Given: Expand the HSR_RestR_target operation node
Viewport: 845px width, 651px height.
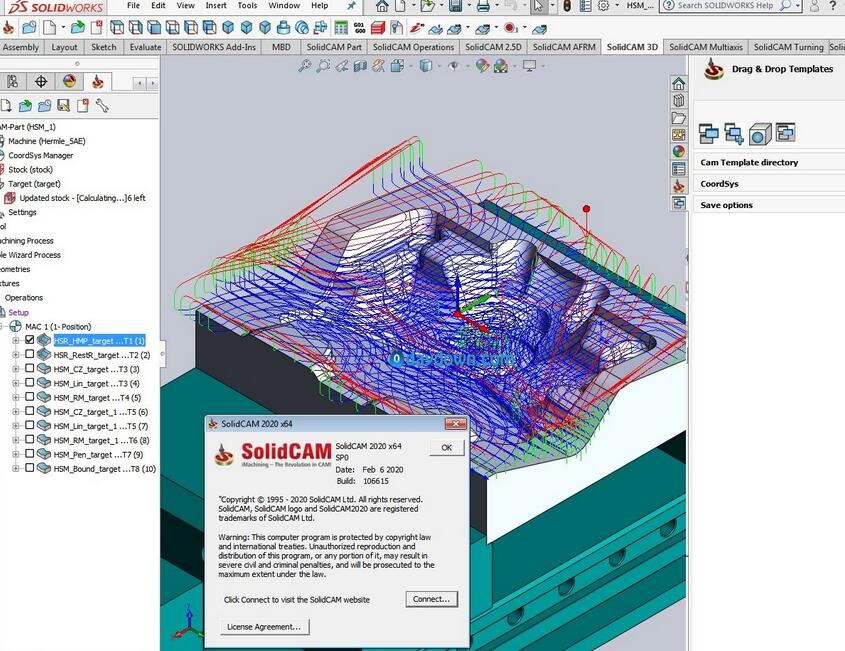Looking at the screenshot, I should coord(16,355).
